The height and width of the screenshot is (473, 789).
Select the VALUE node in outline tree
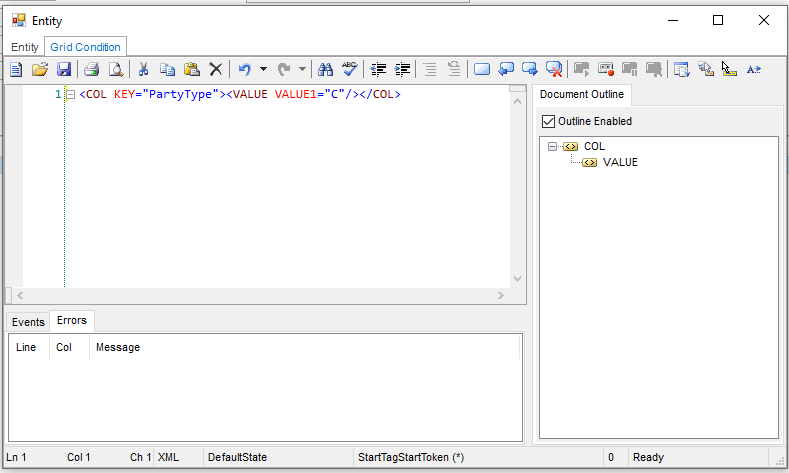point(620,162)
